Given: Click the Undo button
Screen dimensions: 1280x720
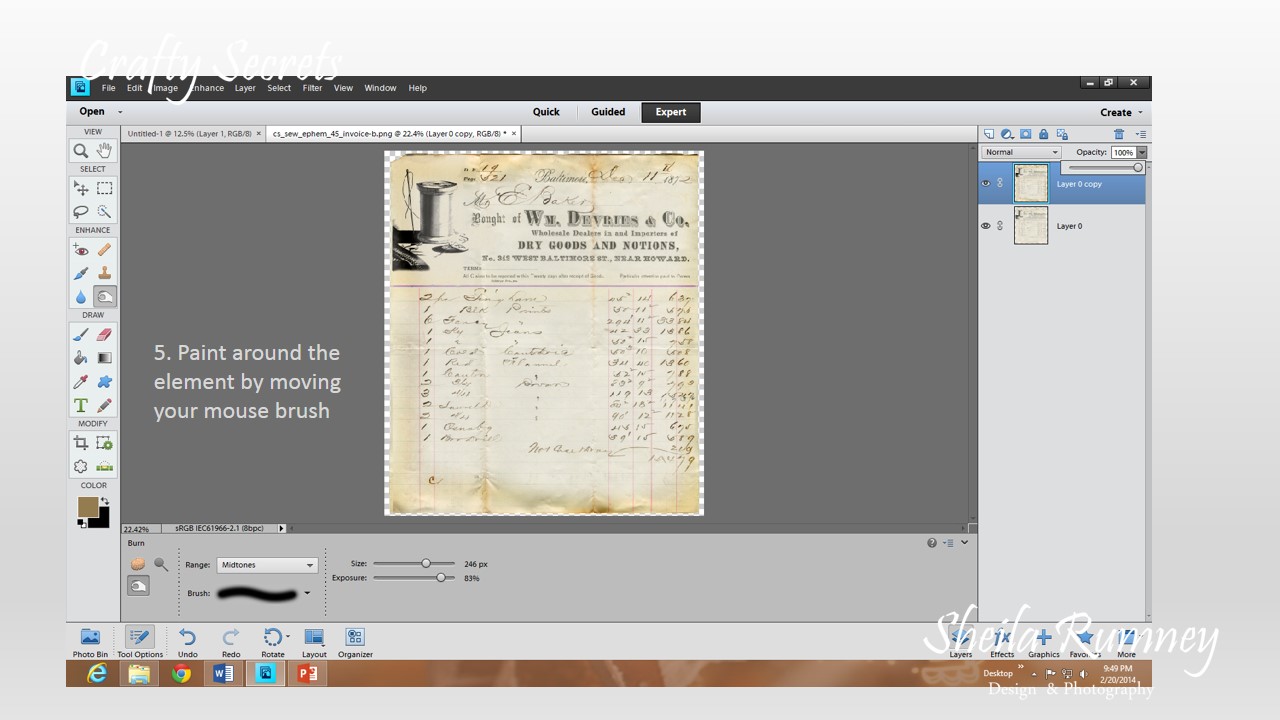Looking at the screenshot, I should tap(187, 642).
